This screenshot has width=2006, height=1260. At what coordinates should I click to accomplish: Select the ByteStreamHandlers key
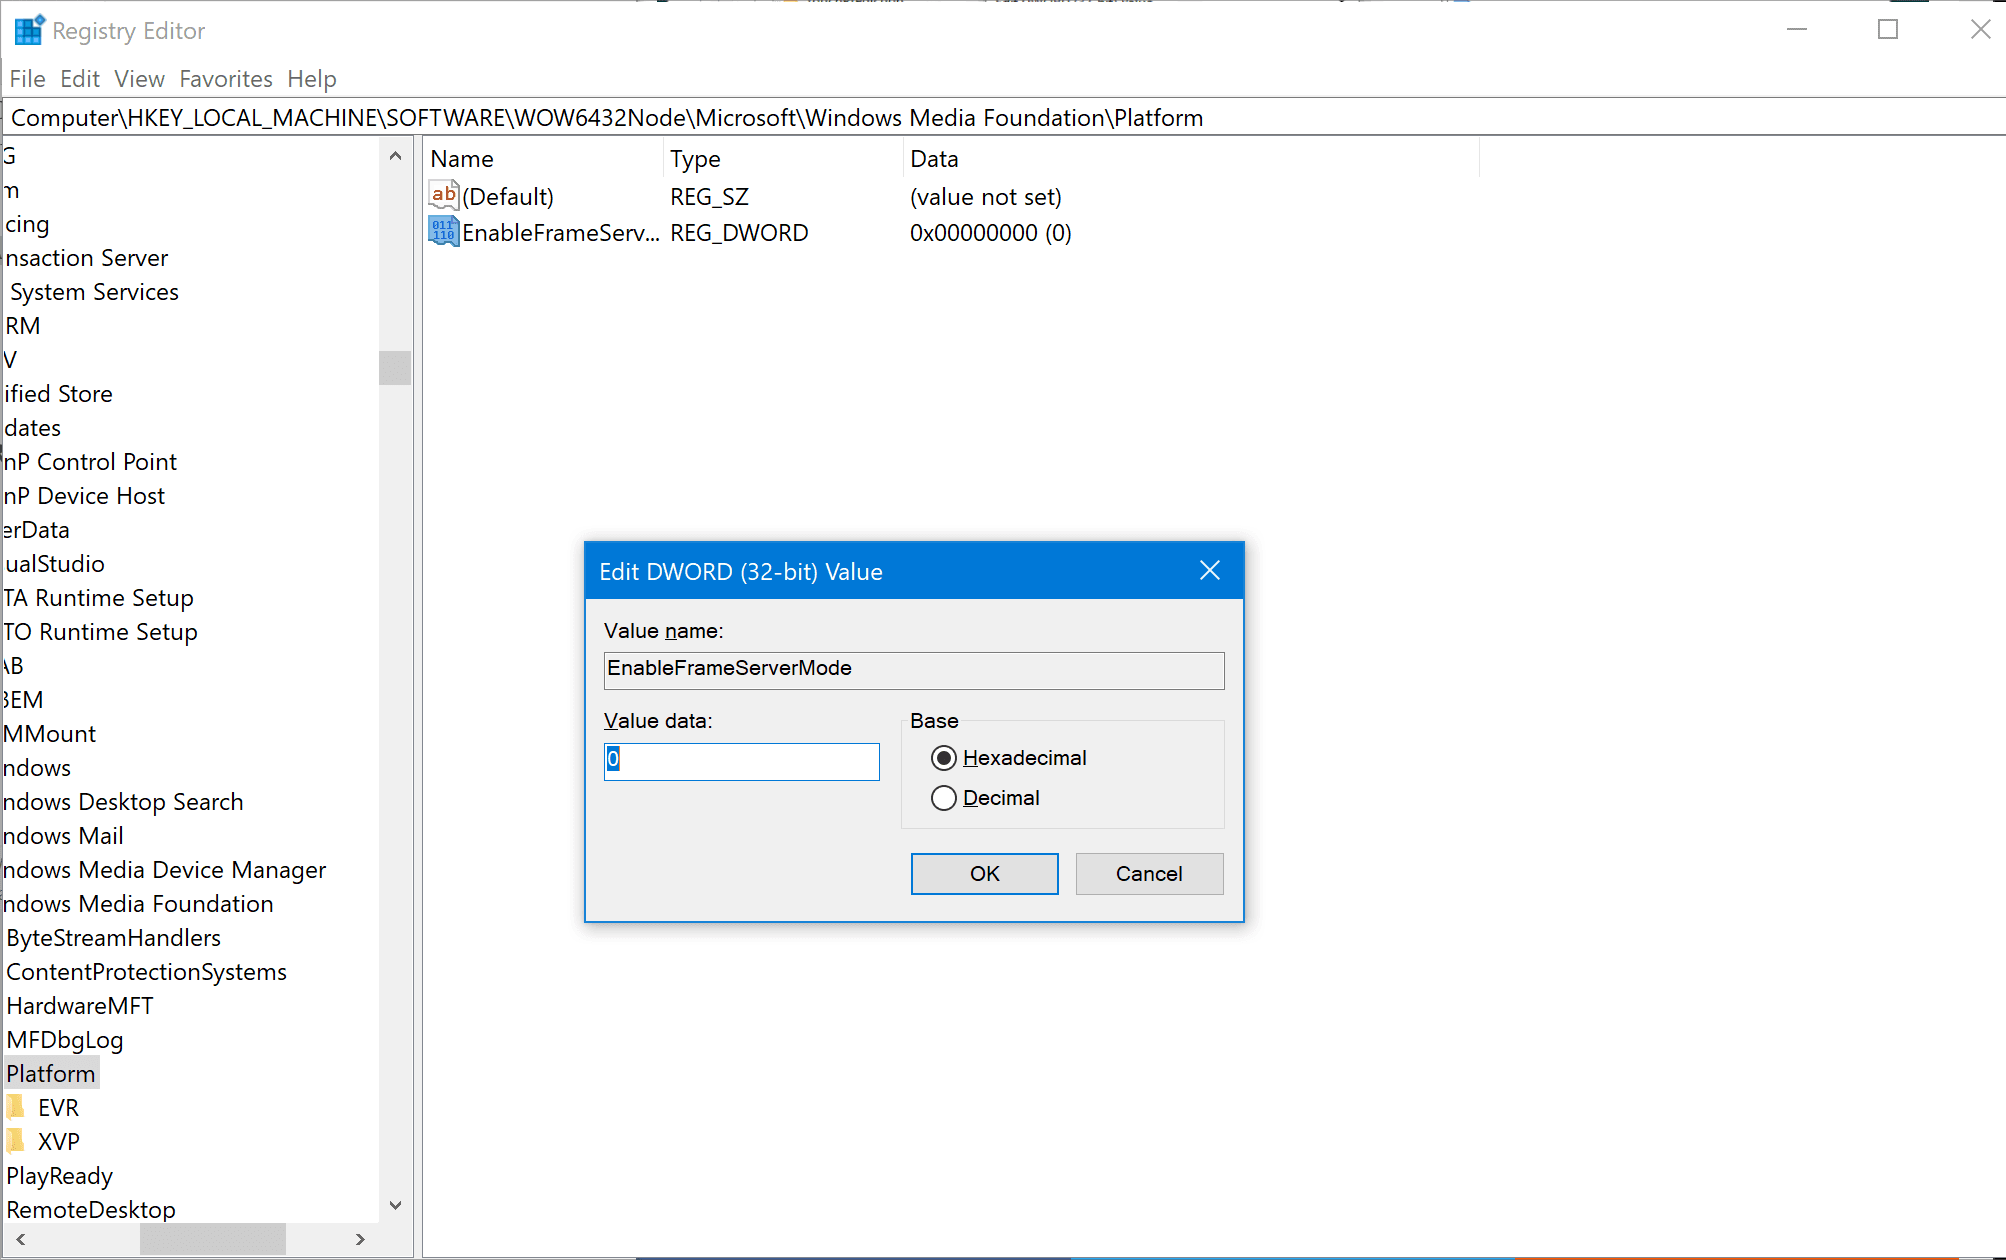[x=113, y=937]
